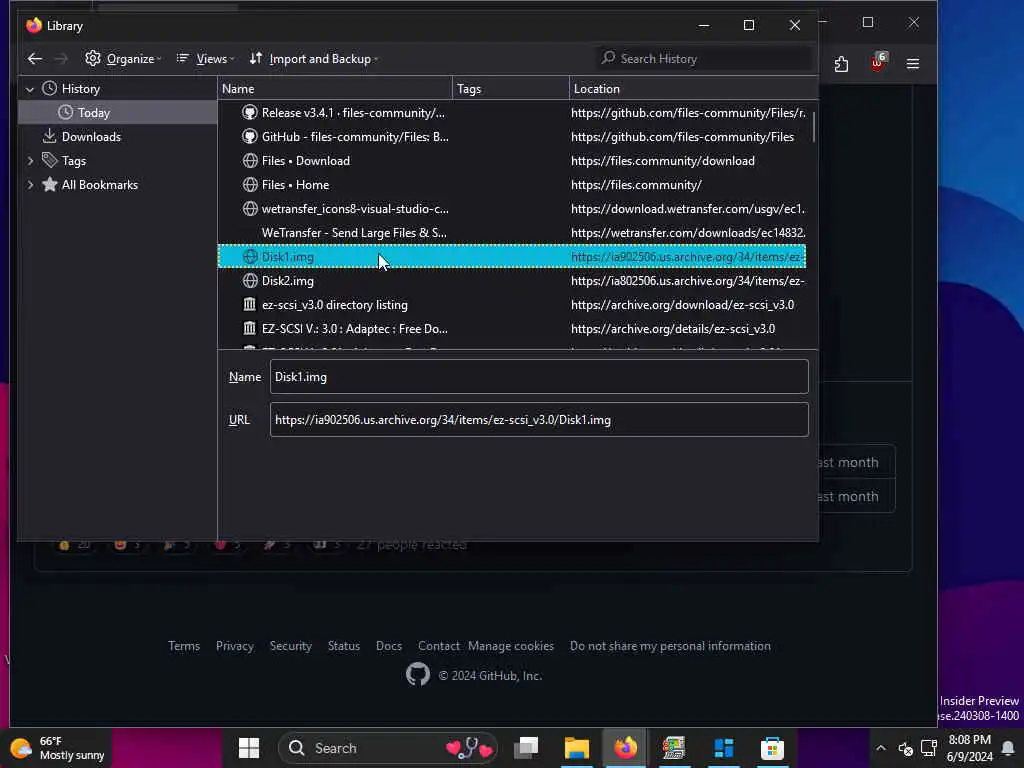Open the Terms link in GitHub footer
The image size is (1024, 768).
coord(184,646)
